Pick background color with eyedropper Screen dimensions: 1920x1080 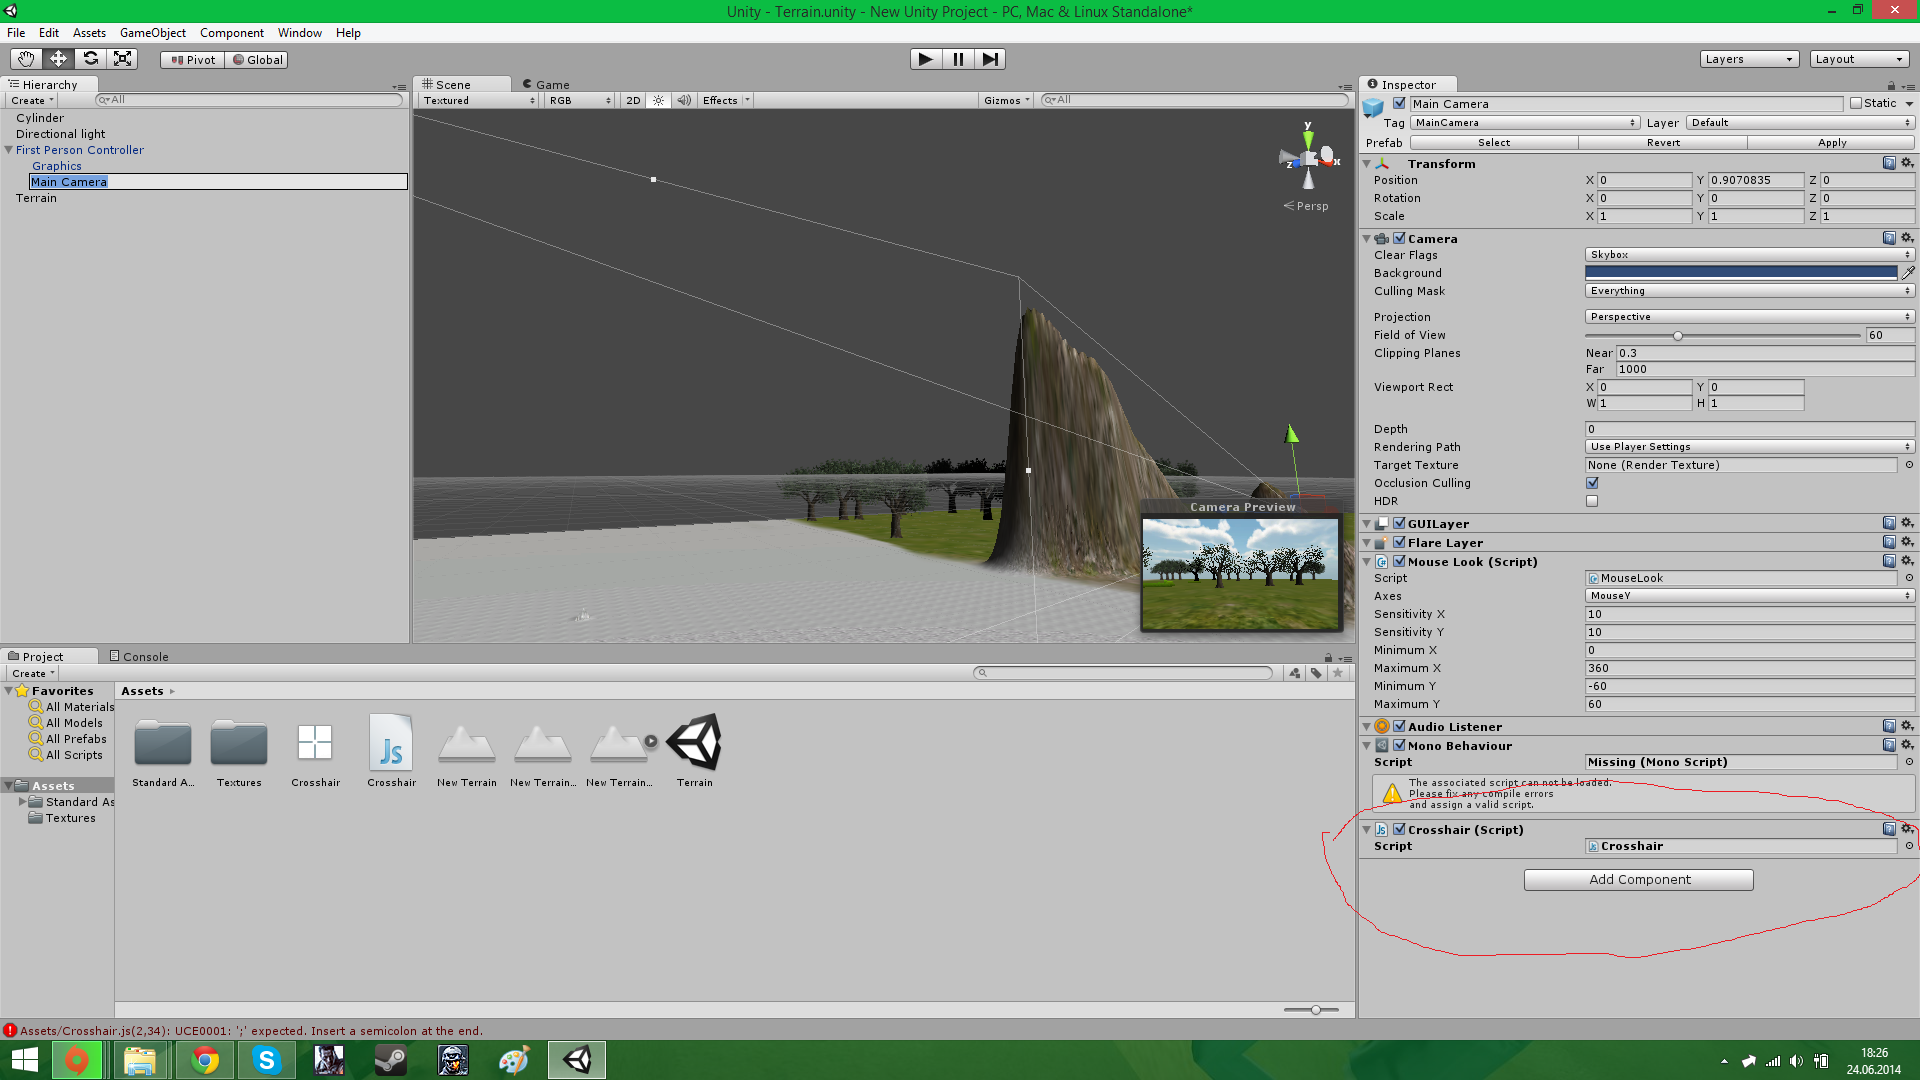(x=1908, y=272)
